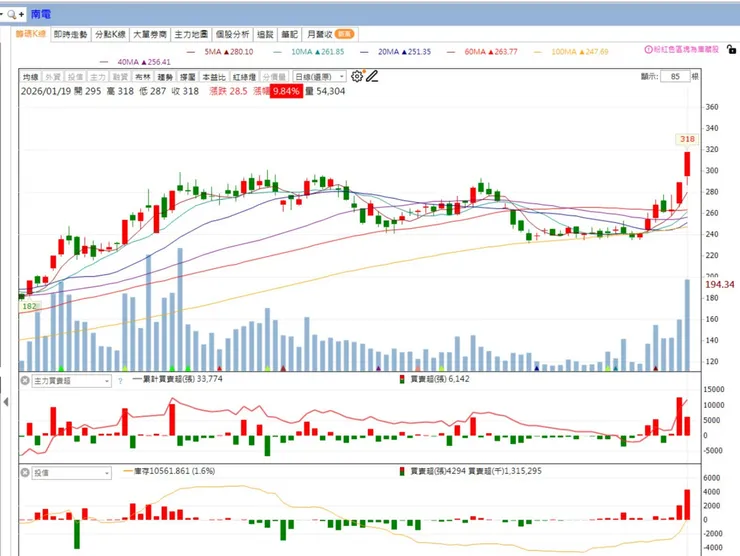740x556 pixels.
Task: Toggle the 融資 overlay button
Action: pyautogui.click(x=120, y=76)
